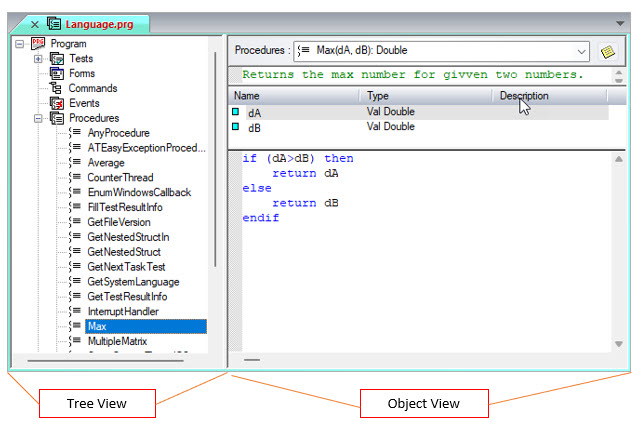Click the Events icon in tree
Image resolution: width=643 pixels, height=430 pixels.
pyautogui.click(x=56, y=104)
